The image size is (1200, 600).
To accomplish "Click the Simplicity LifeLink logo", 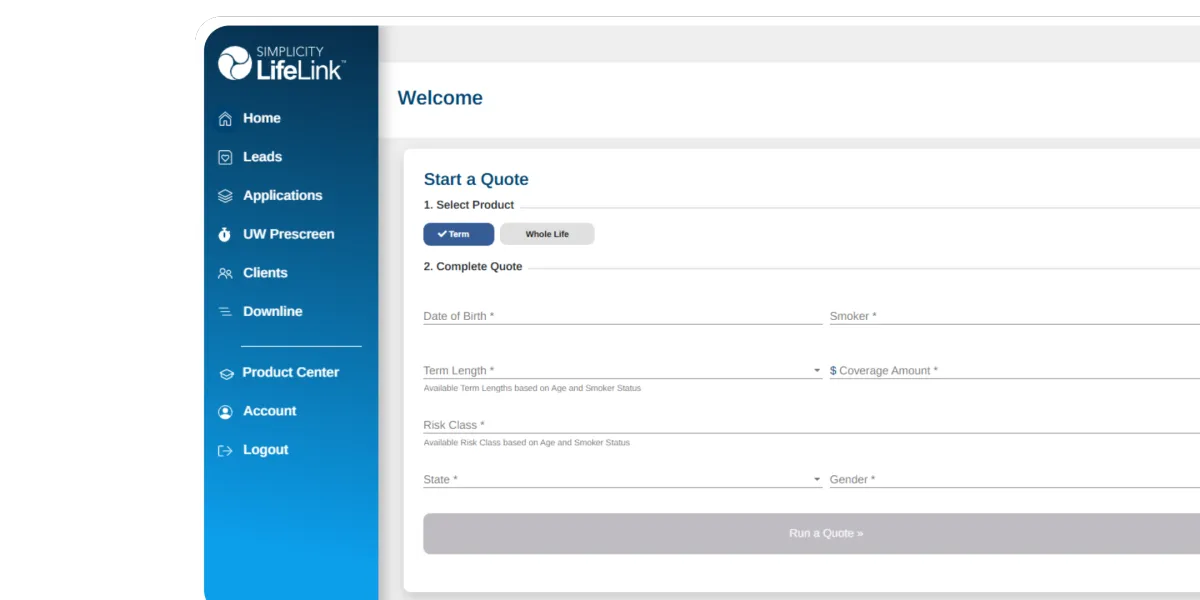I will click(x=281, y=63).
